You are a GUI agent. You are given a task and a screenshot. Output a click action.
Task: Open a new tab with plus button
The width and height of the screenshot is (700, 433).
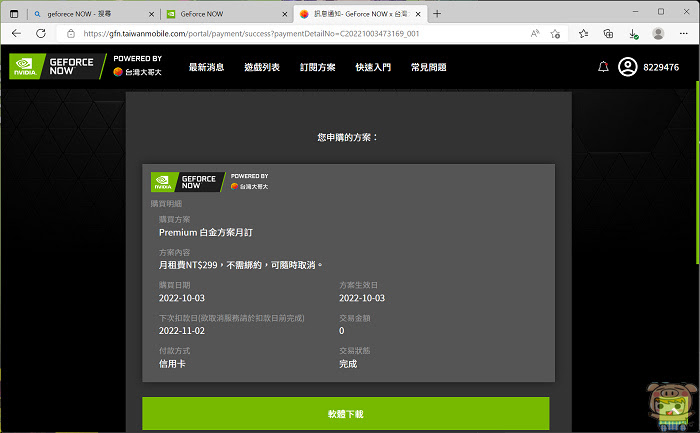point(437,14)
